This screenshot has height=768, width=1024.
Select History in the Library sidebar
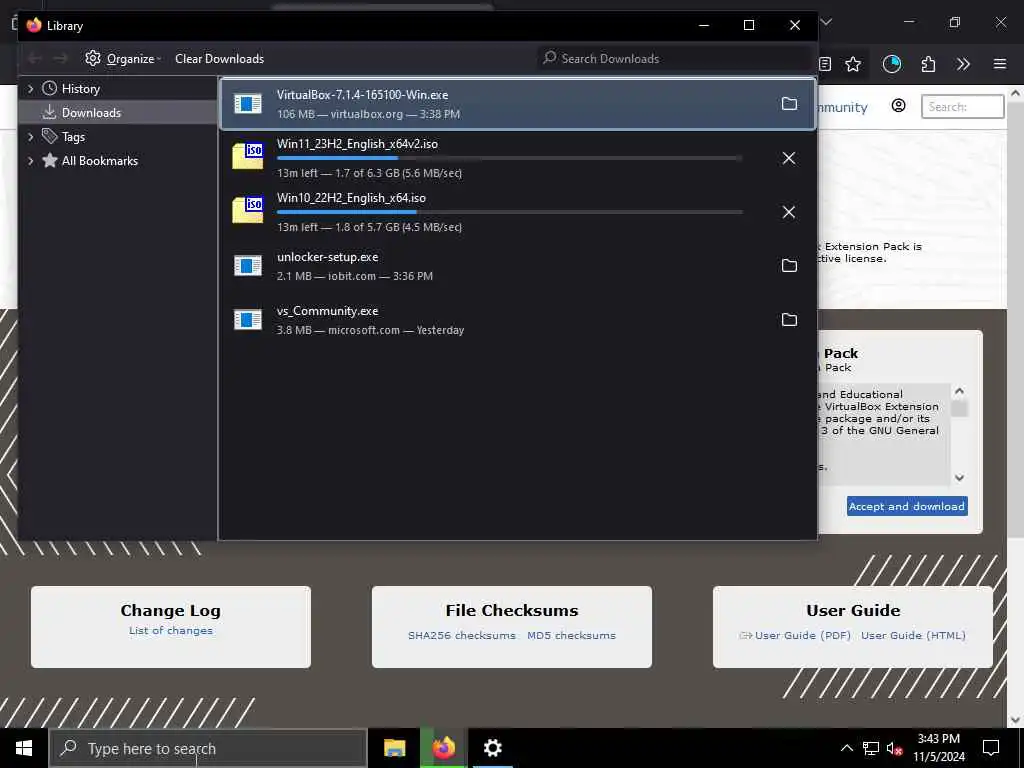click(x=80, y=89)
